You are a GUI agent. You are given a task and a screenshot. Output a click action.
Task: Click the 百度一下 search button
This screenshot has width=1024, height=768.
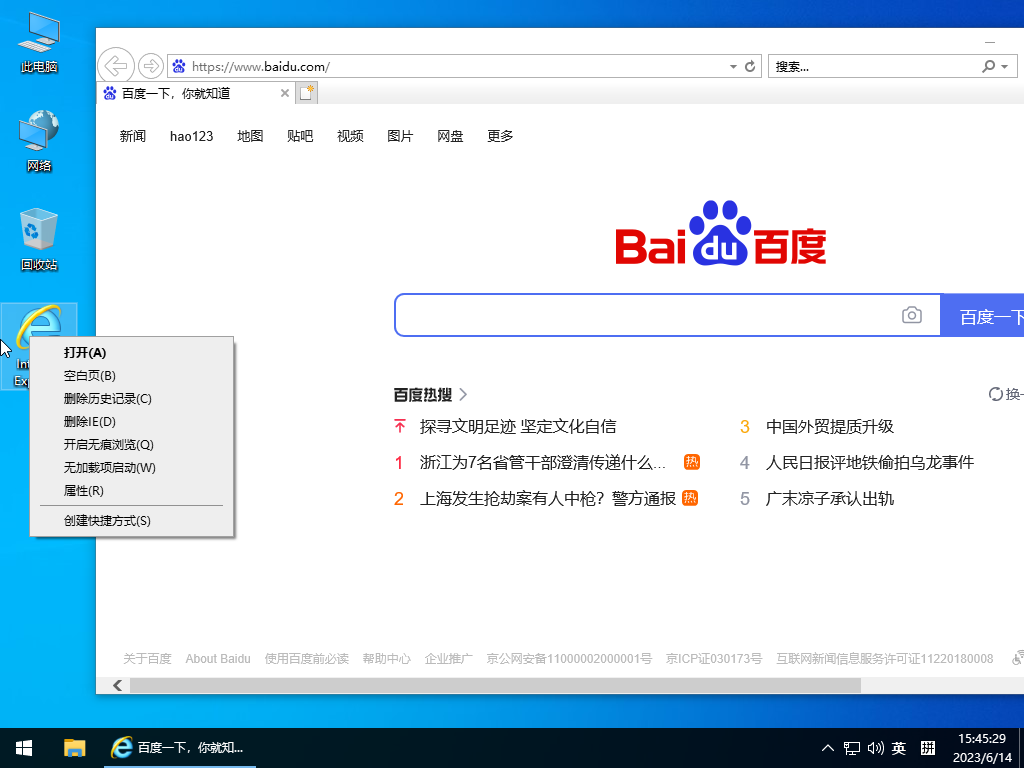982,315
